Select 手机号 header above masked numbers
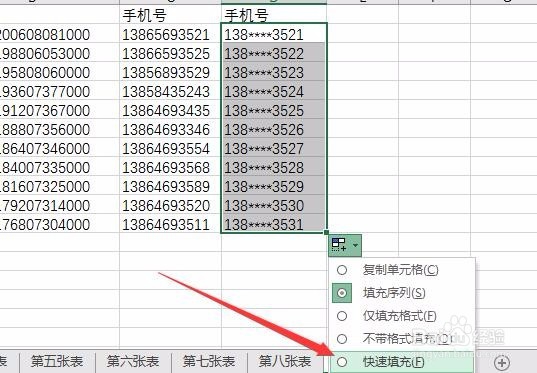The image size is (537, 373). click(x=274, y=14)
